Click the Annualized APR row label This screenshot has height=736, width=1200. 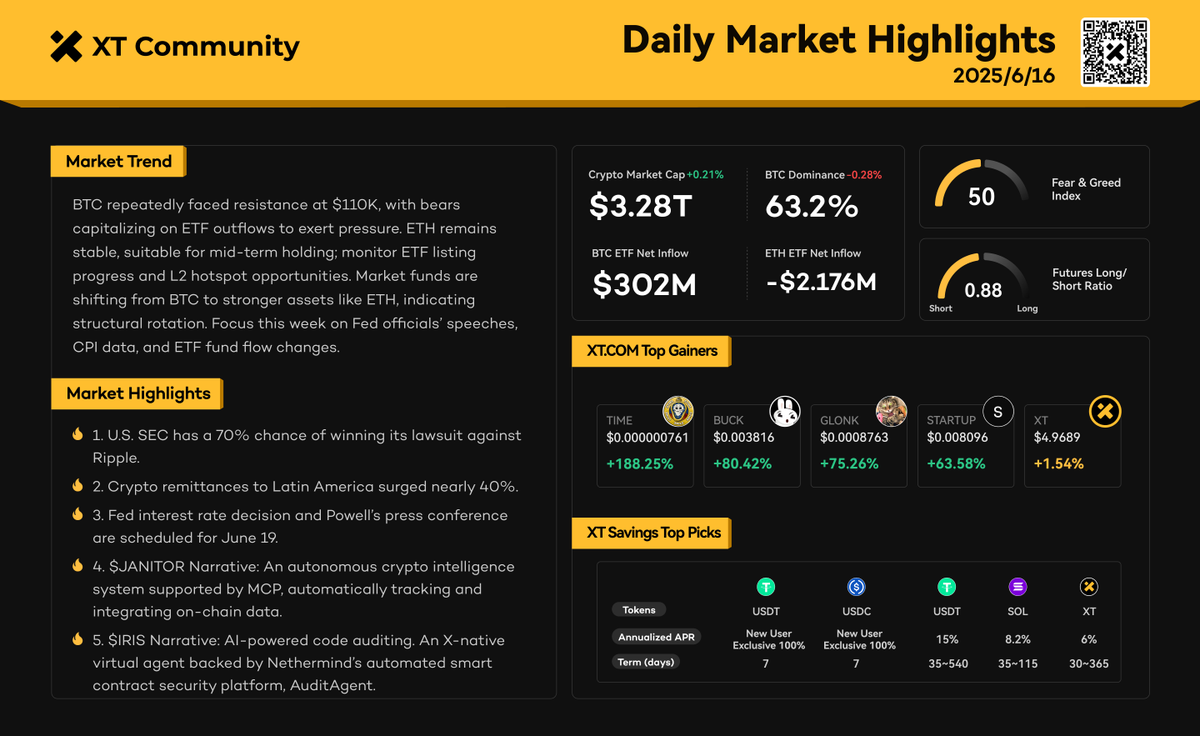click(657, 637)
